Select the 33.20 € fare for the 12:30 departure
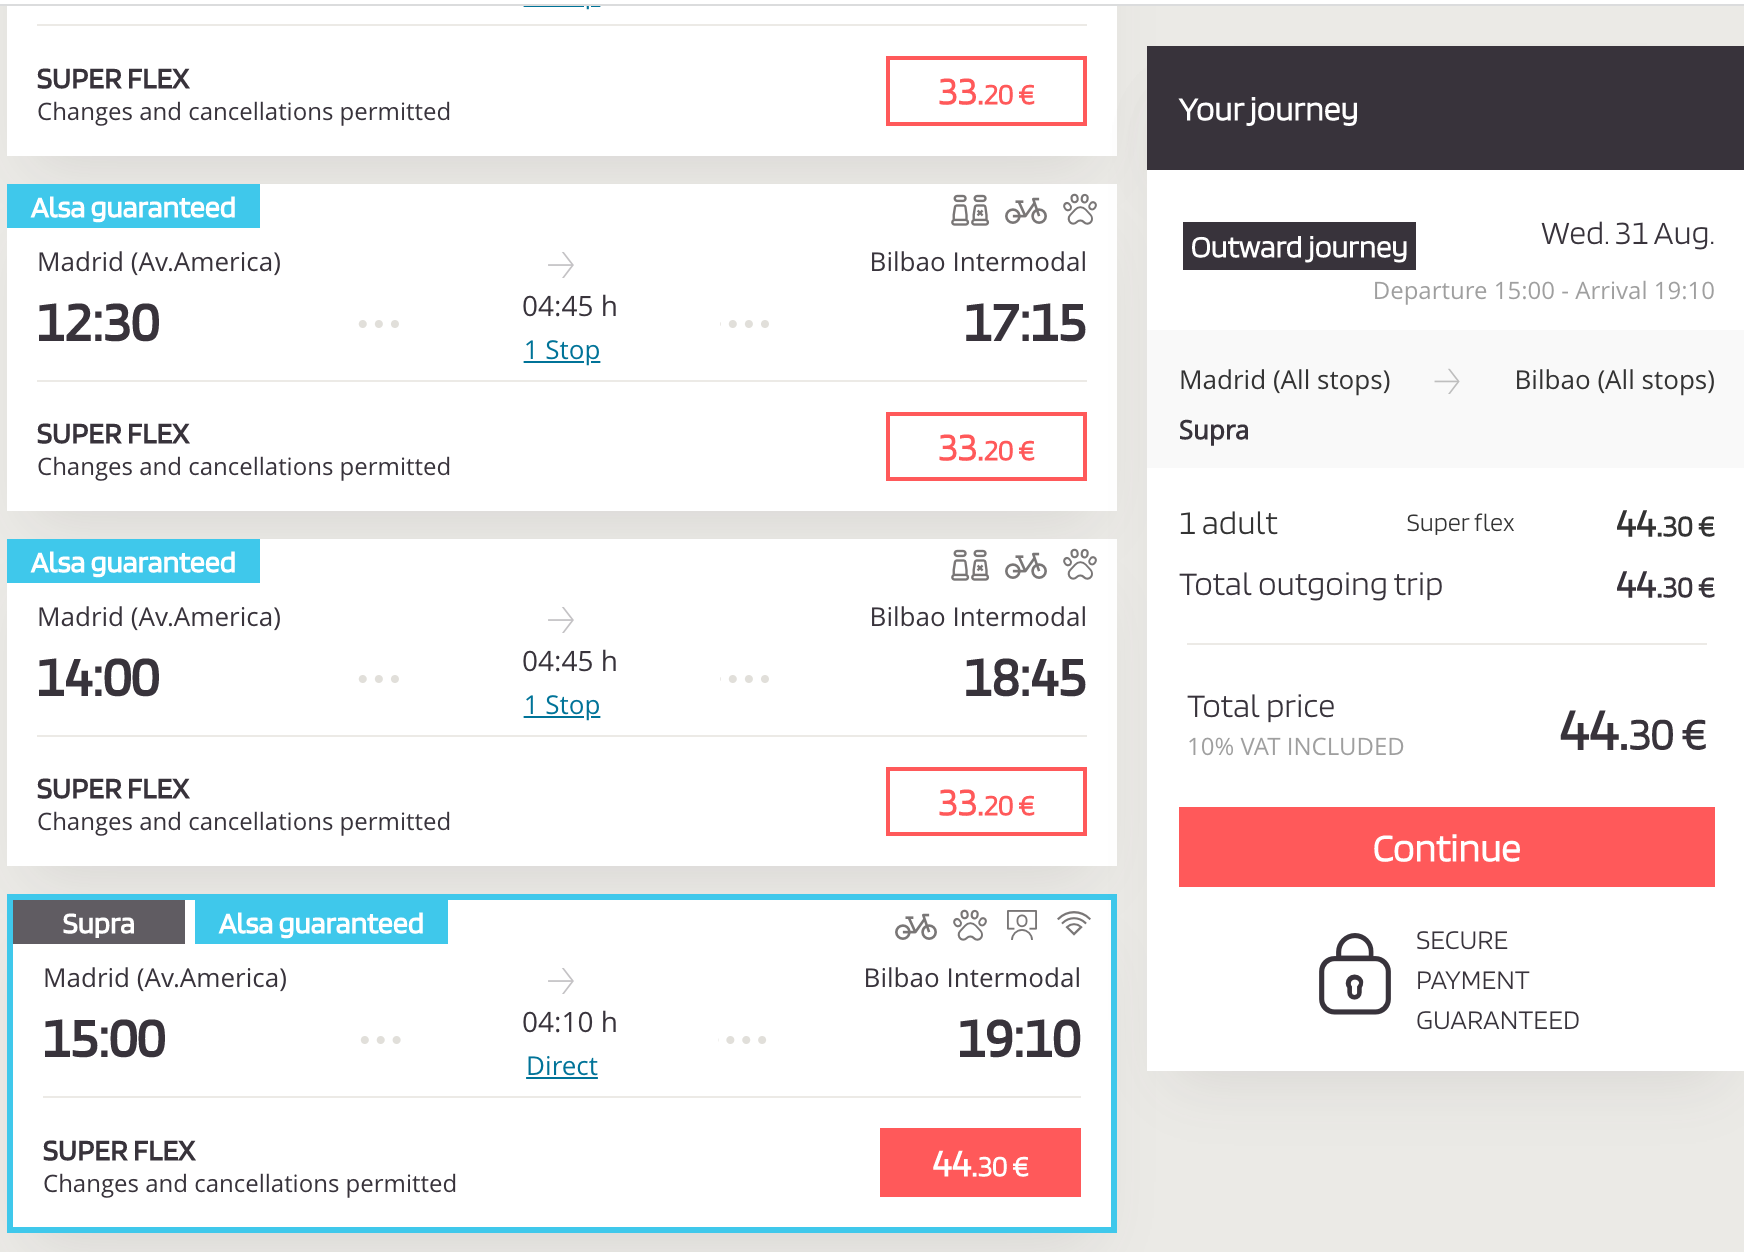Viewport: 1744px width, 1252px height. [986, 447]
